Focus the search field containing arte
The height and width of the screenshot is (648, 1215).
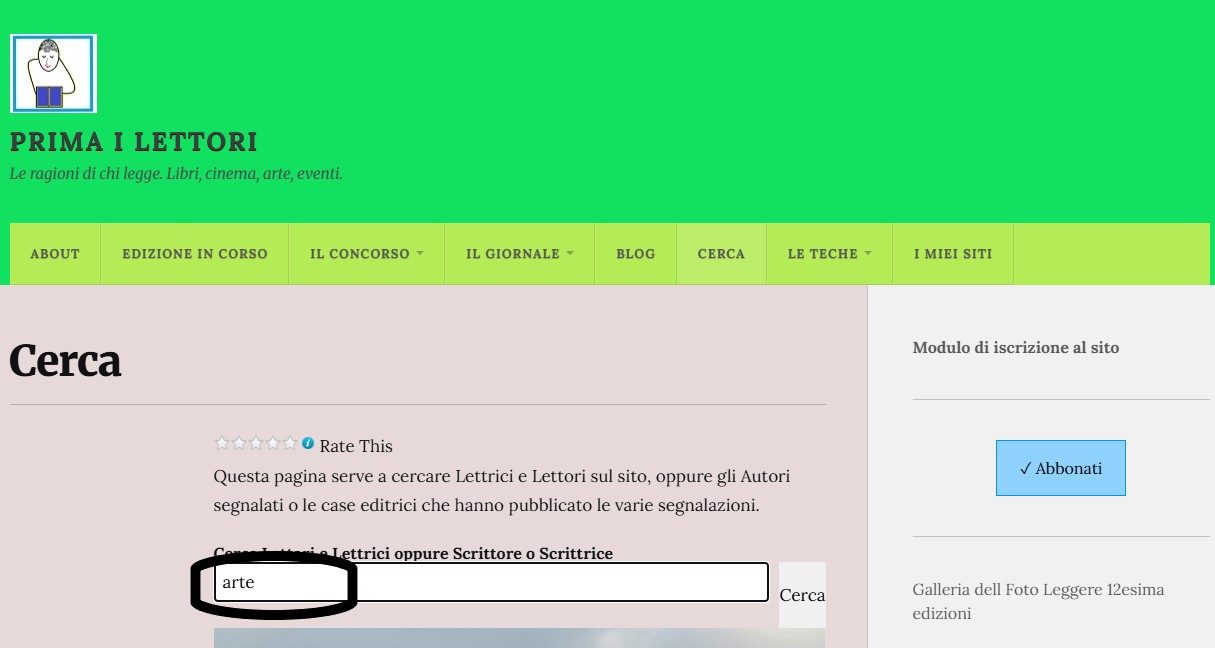[x=490, y=582]
